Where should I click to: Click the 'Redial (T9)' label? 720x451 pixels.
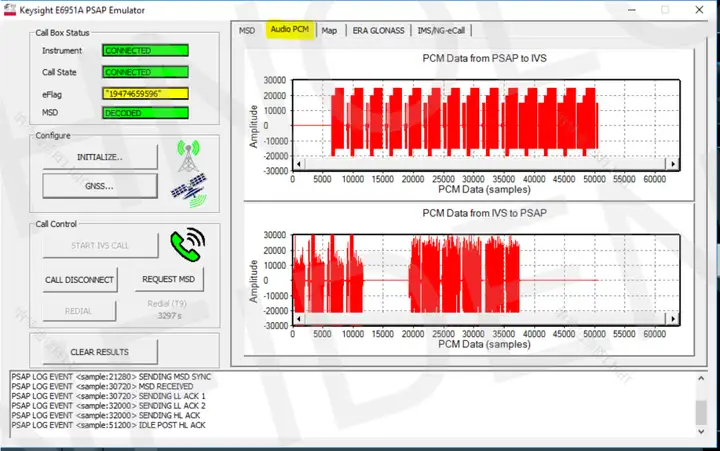coord(167,304)
